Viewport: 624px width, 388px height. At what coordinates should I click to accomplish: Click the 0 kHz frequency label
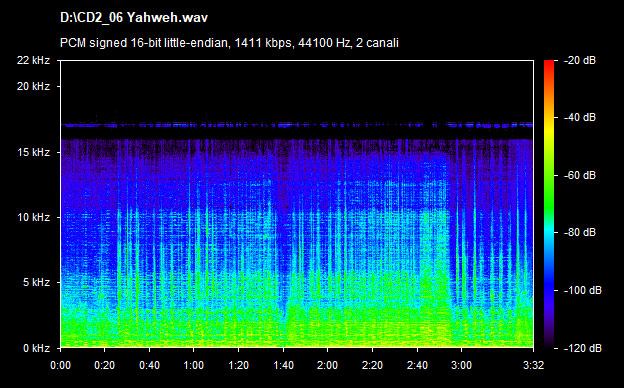point(36,348)
